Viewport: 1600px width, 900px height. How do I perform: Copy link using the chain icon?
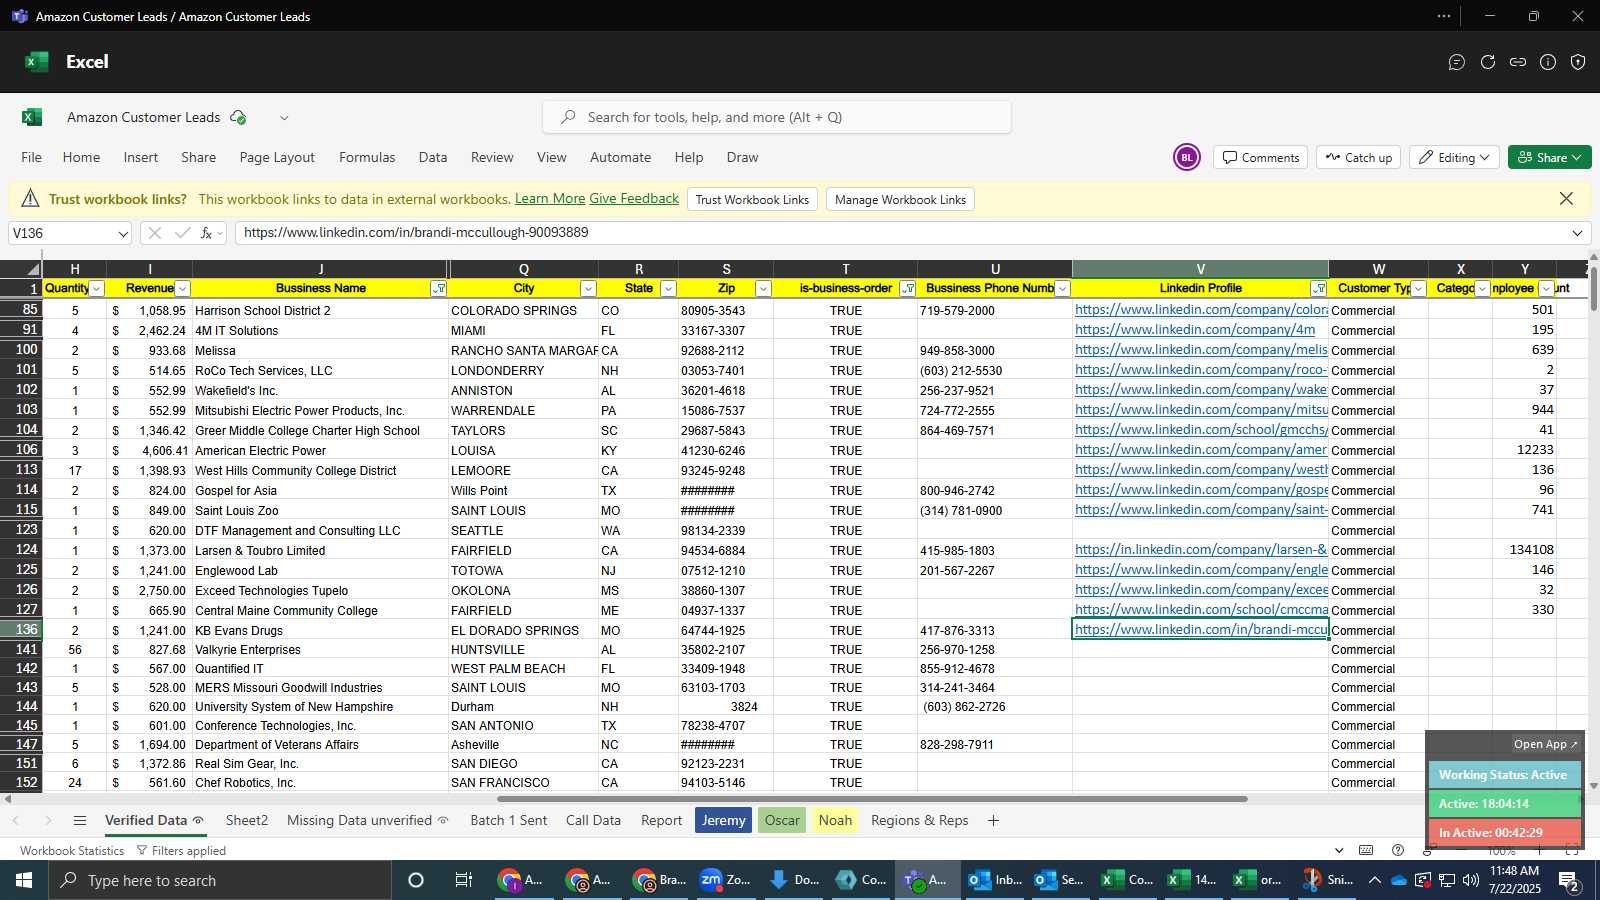point(1518,62)
